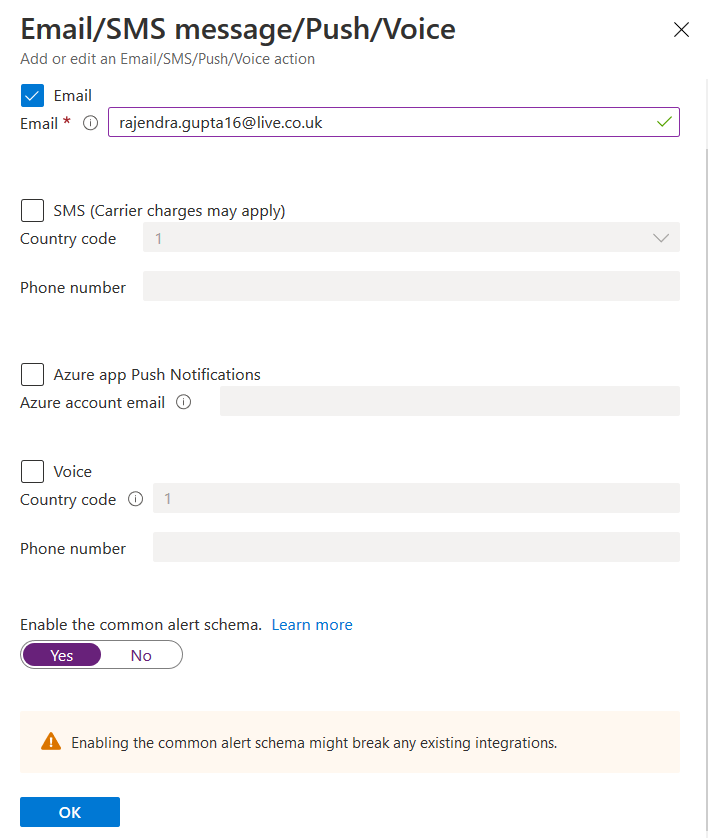Enable Azure app Push Notifications checkbox
Screen dimensions: 708x838
click(32, 374)
